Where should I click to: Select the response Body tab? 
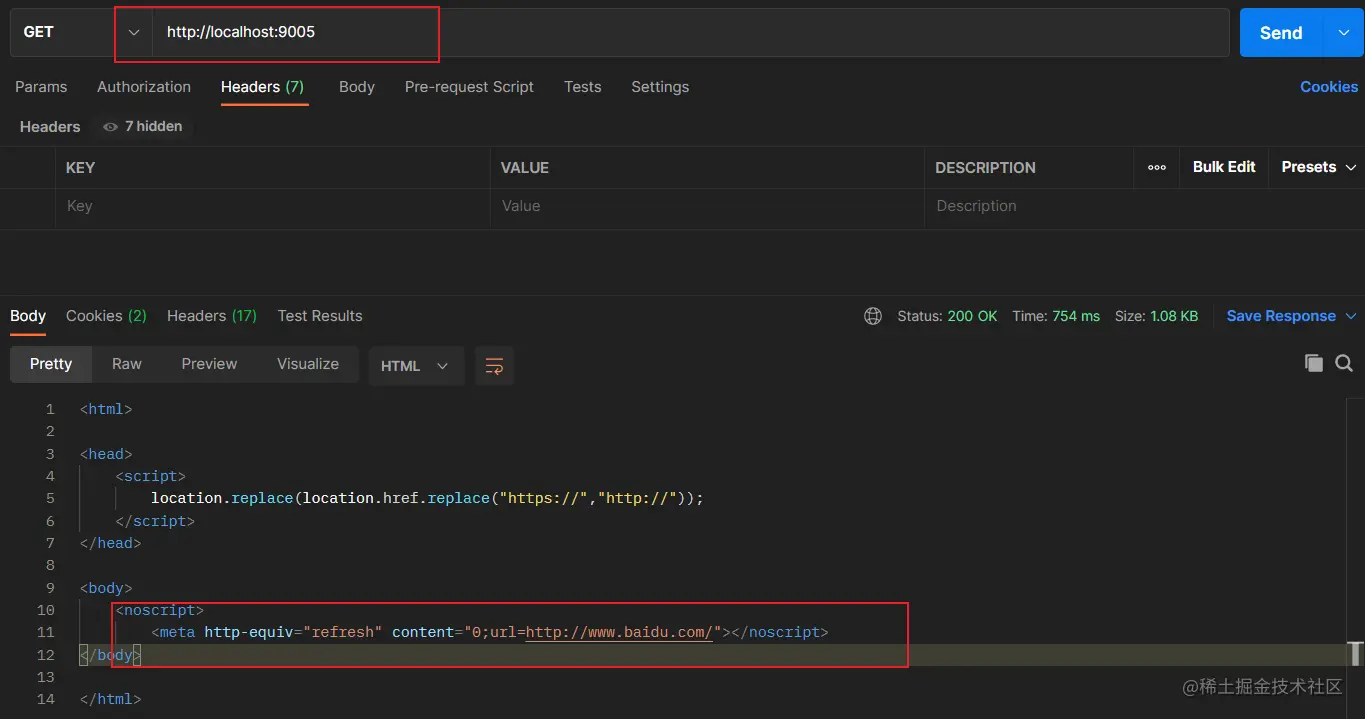point(28,316)
